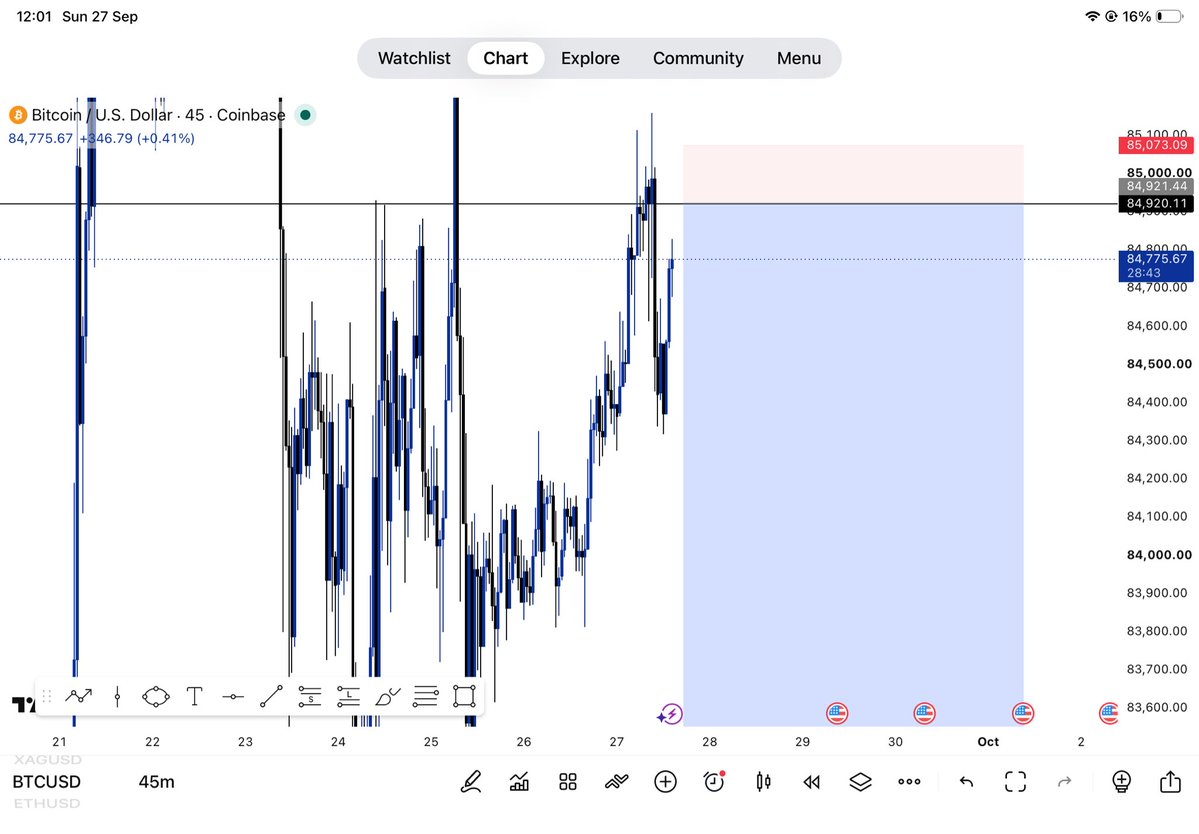This screenshot has width=1199, height=834.
Task: Publish an idea via lightbulb icon
Action: click(x=1121, y=781)
